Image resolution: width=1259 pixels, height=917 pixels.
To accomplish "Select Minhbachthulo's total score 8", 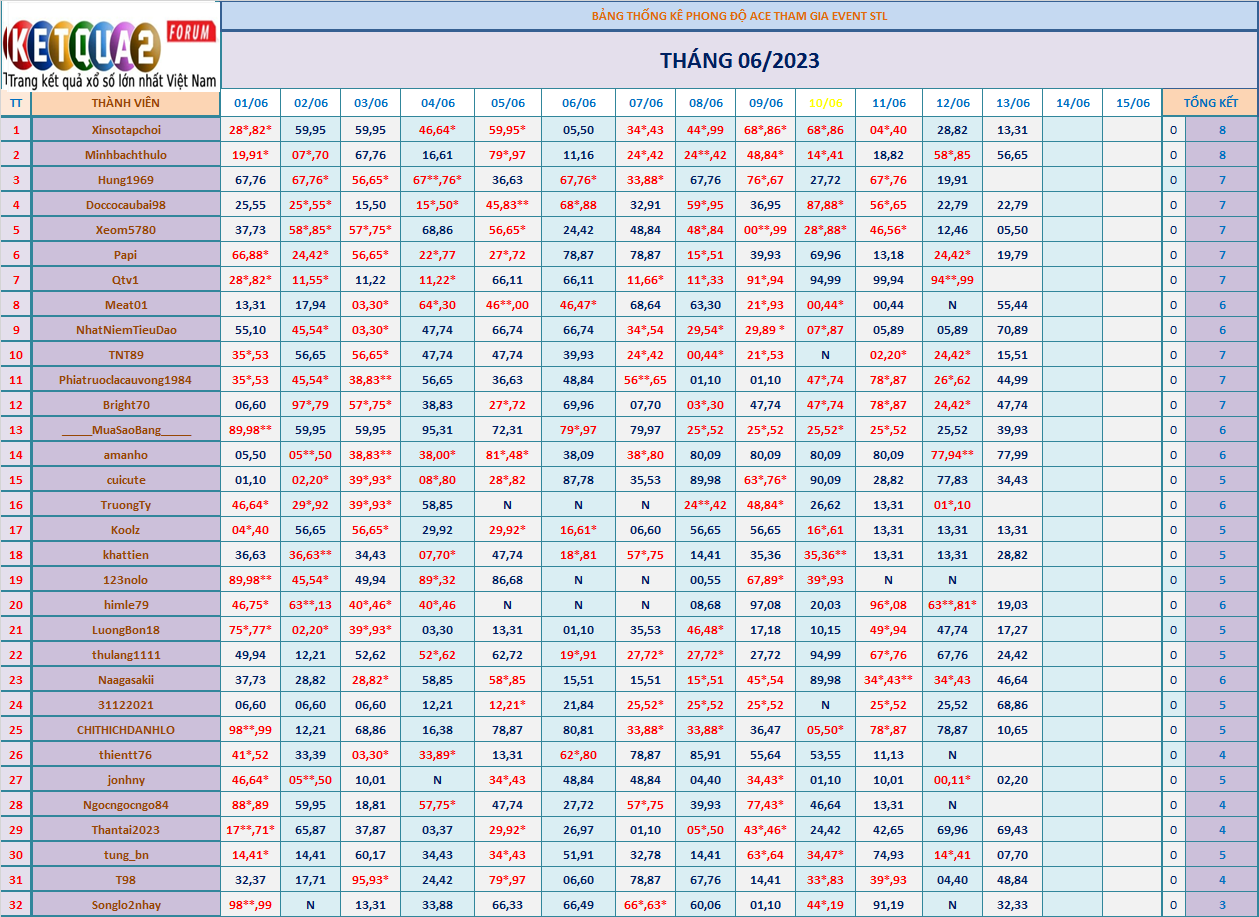I will 1222,155.
